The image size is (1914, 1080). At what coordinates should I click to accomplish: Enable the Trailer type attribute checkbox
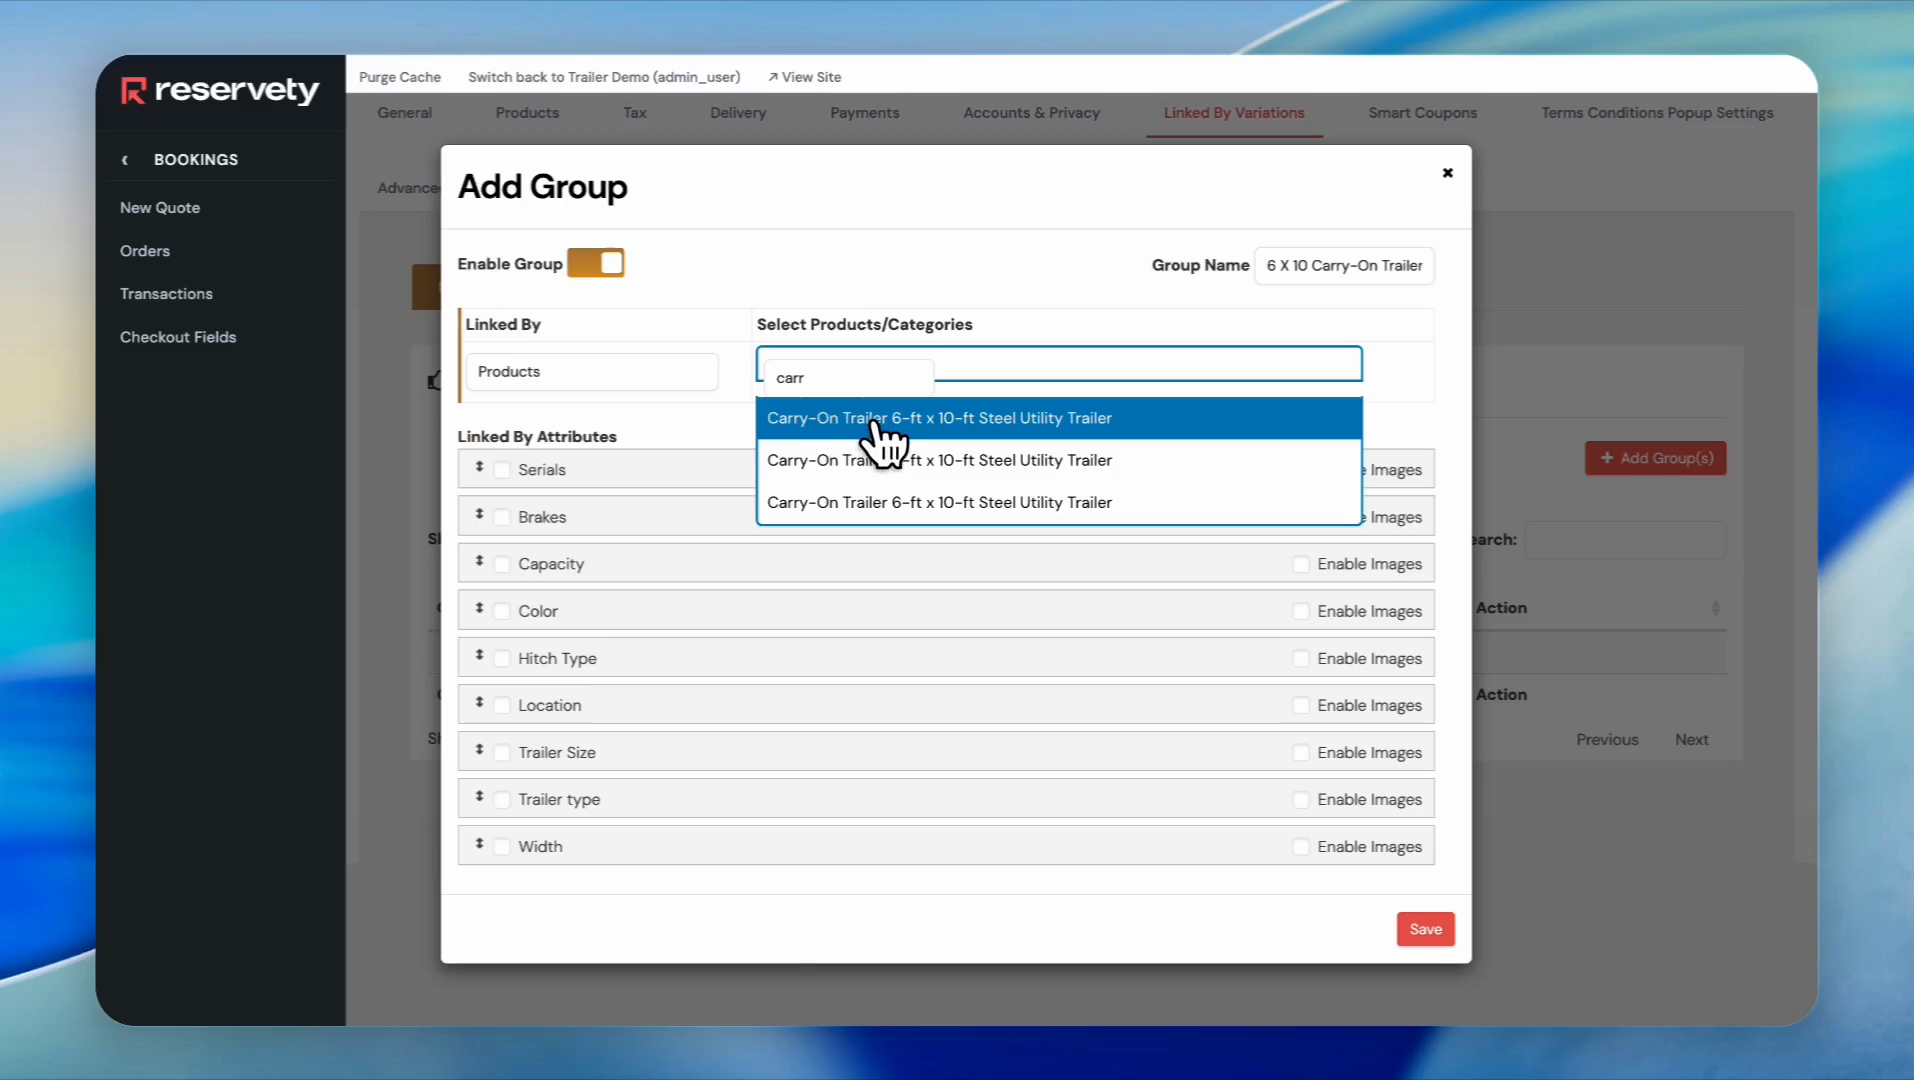502,799
